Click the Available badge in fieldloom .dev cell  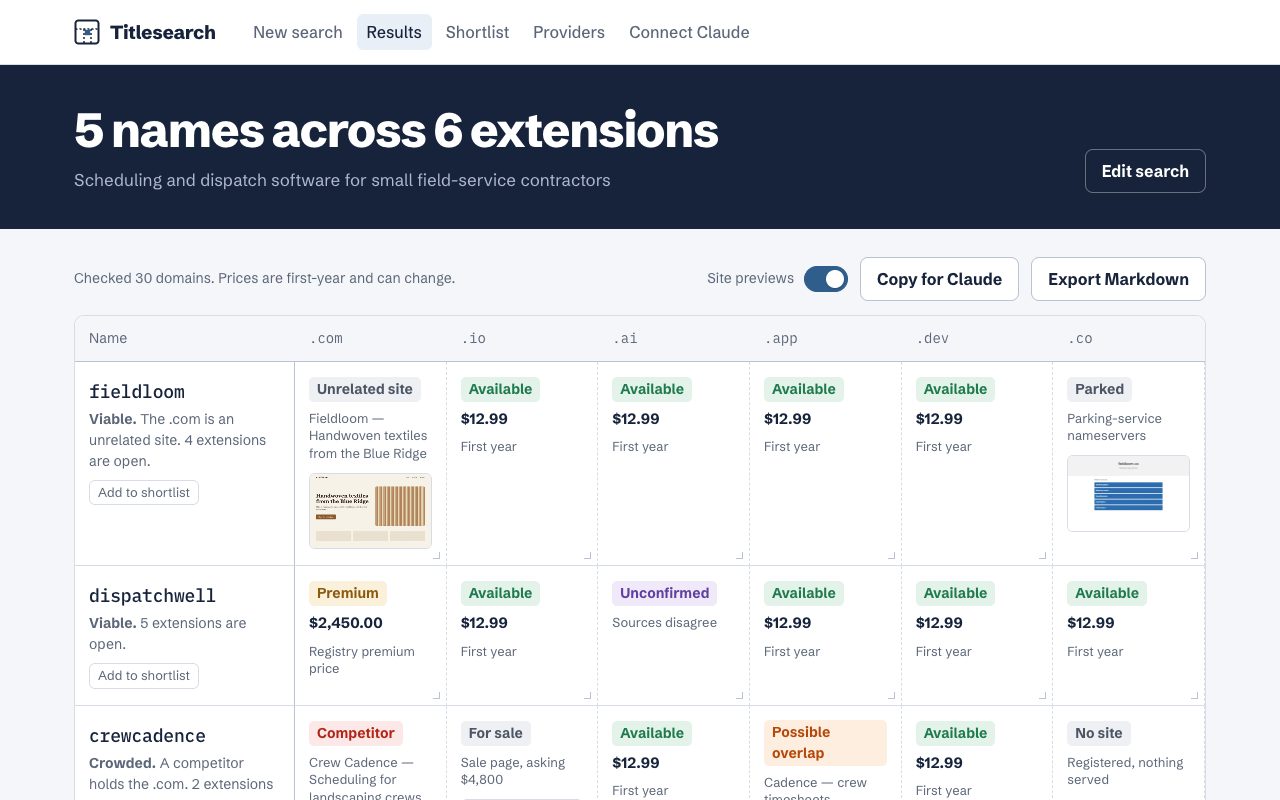(955, 389)
